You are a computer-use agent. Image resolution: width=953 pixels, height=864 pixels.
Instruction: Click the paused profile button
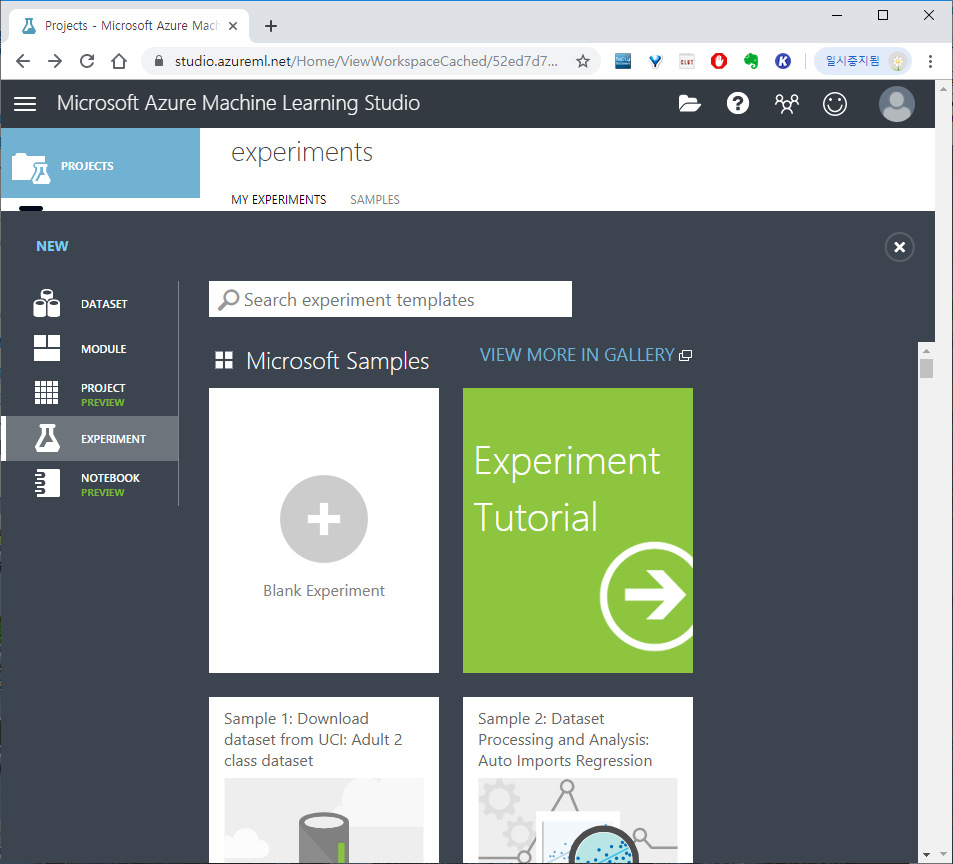coord(862,61)
